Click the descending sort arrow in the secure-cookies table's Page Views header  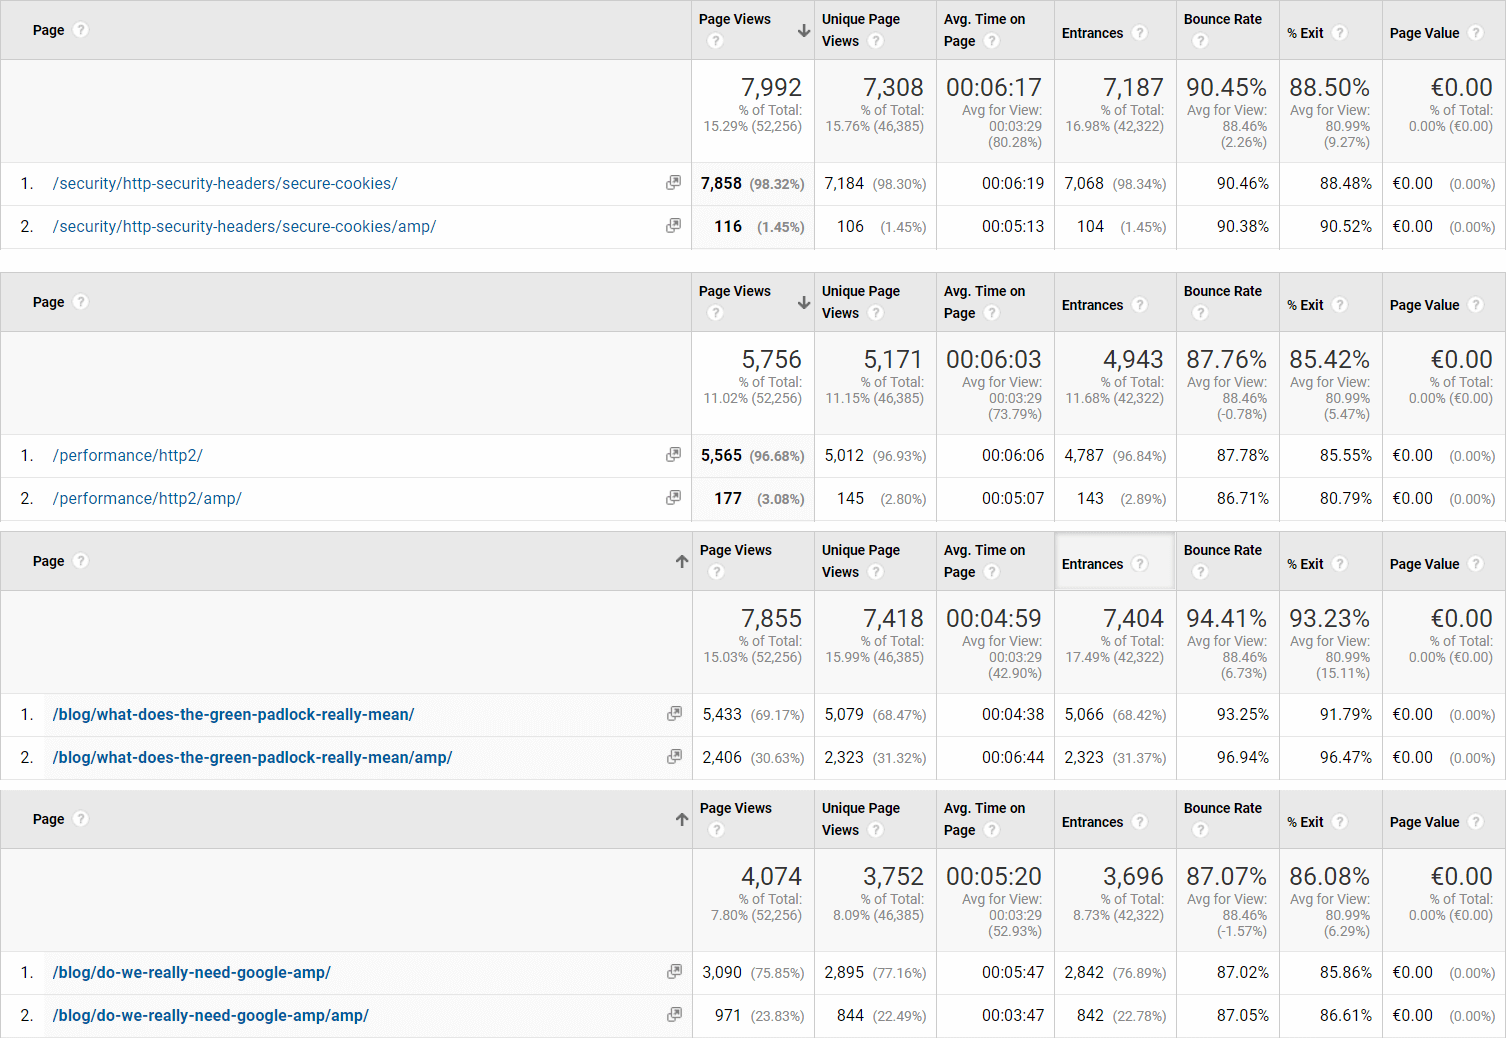804,31
